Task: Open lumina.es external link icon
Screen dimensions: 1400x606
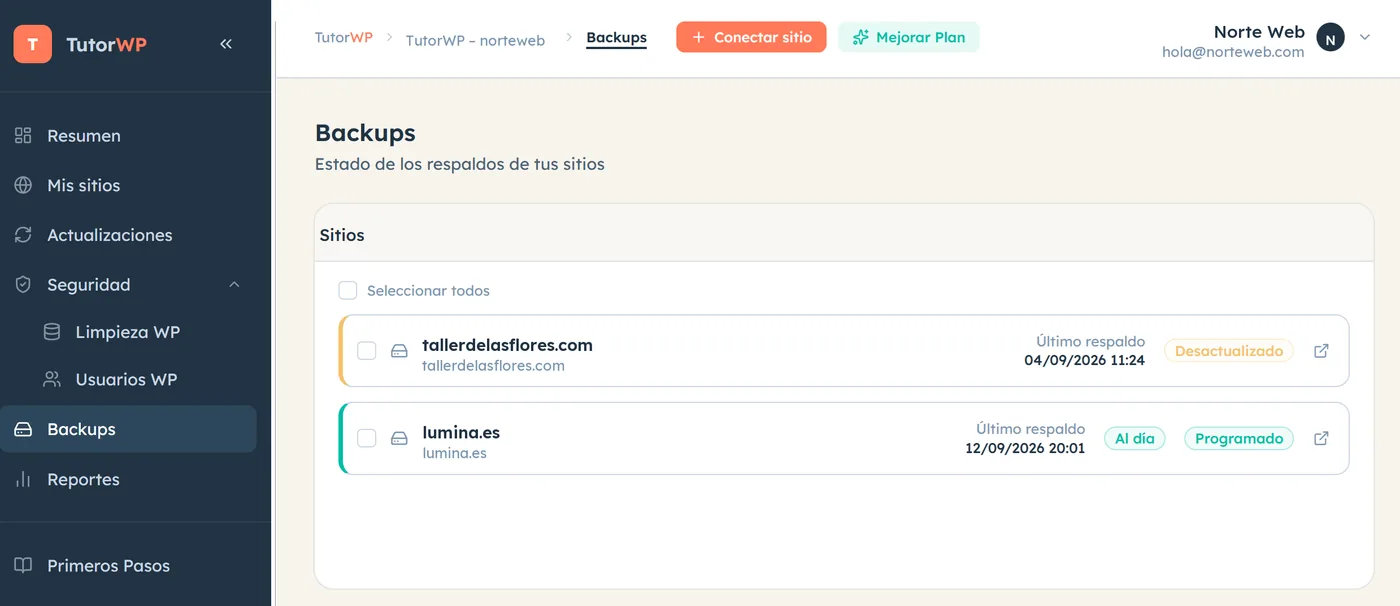Action: 1321,438
